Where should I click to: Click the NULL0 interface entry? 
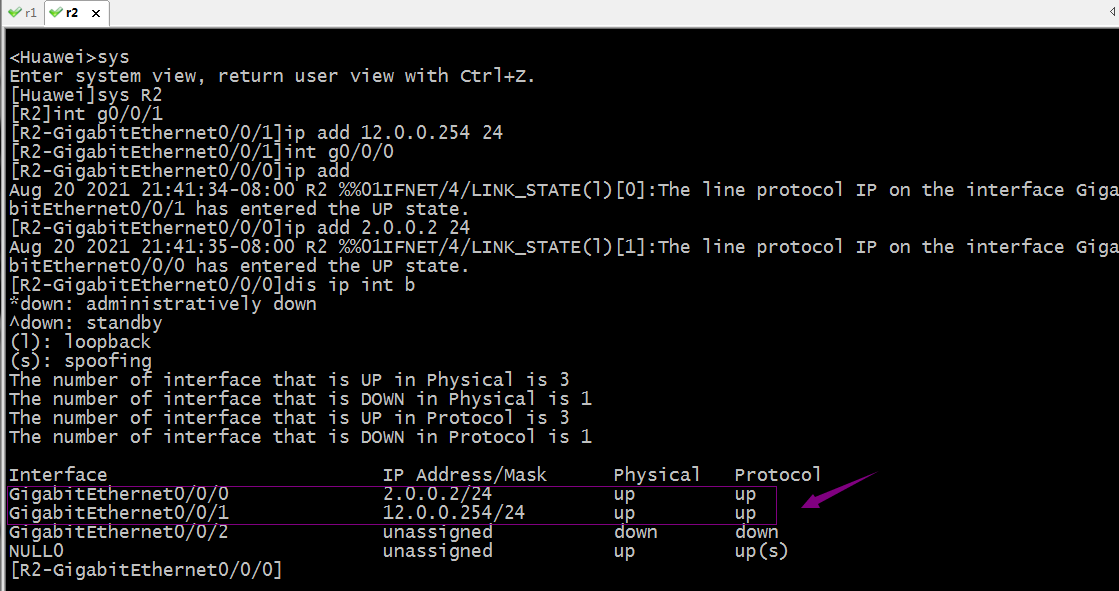[x=36, y=551]
